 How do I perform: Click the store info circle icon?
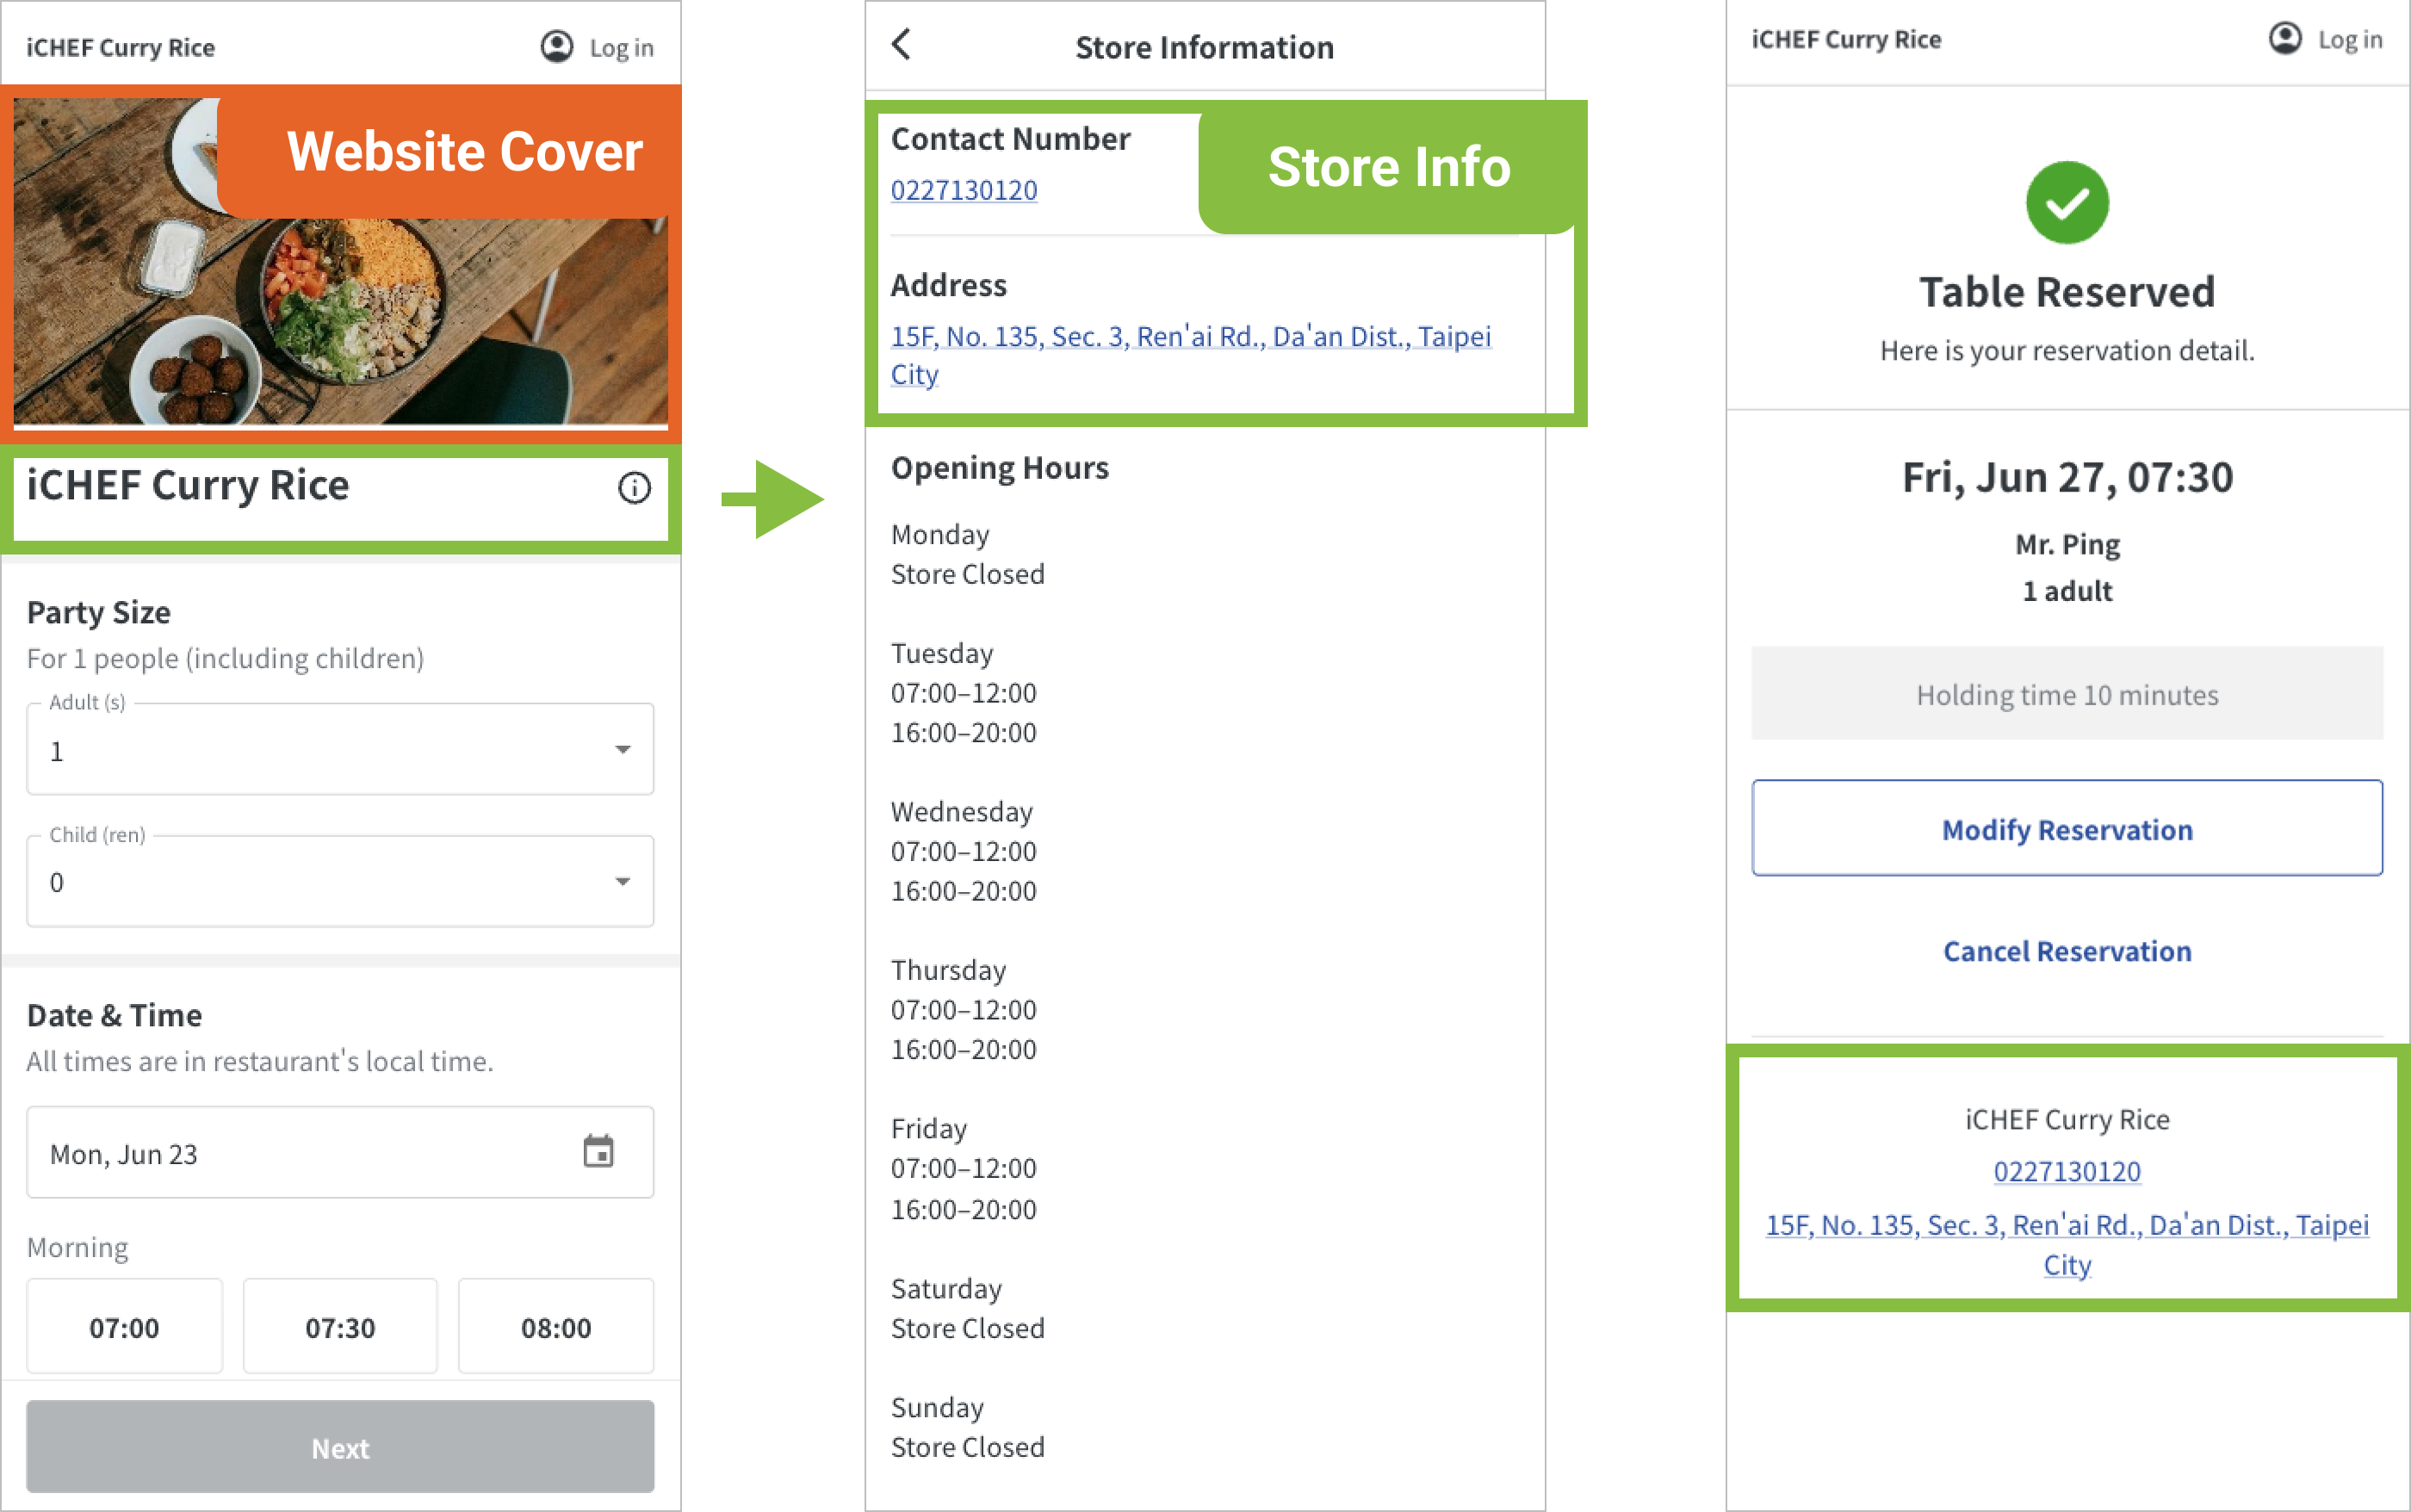coord(634,488)
